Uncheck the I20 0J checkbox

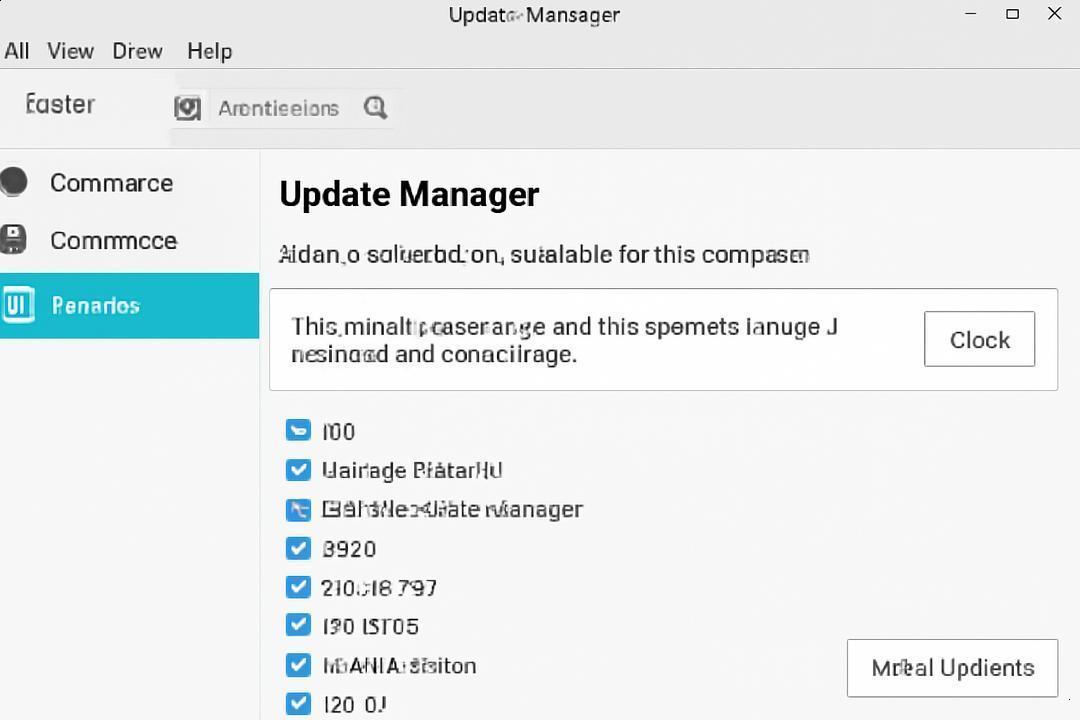pyautogui.click(x=298, y=703)
